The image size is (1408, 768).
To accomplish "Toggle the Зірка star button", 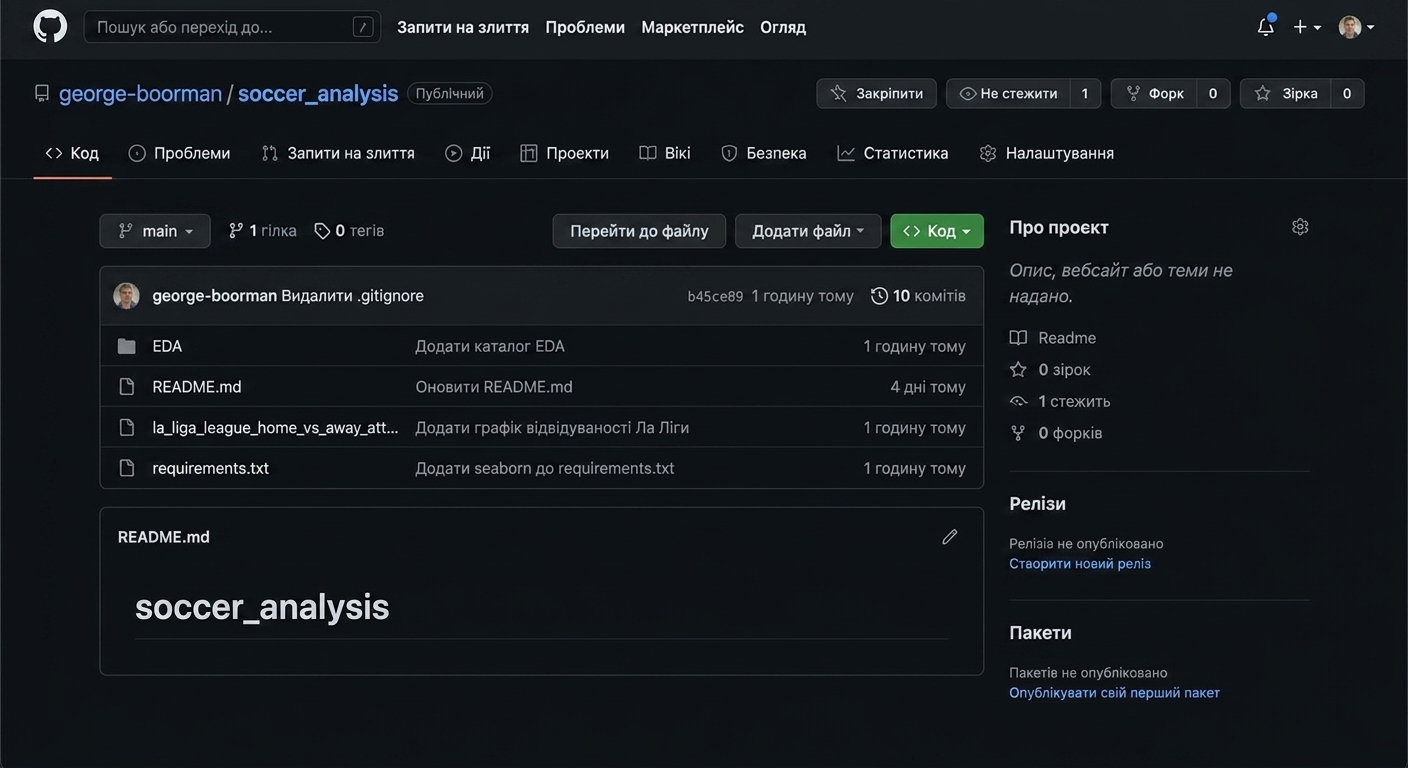I will pyautogui.click(x=1286, y=94).
